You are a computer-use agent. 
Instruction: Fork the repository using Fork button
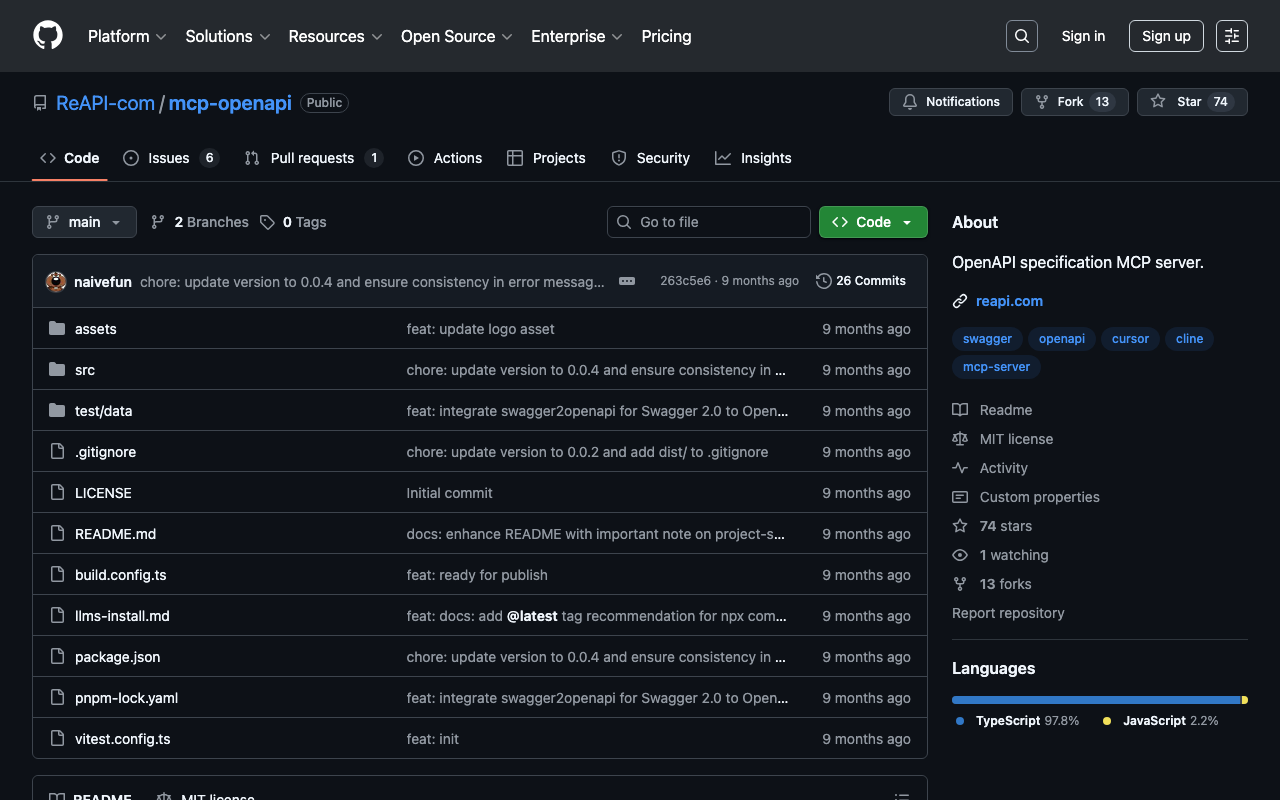[x=1074, y=102]
